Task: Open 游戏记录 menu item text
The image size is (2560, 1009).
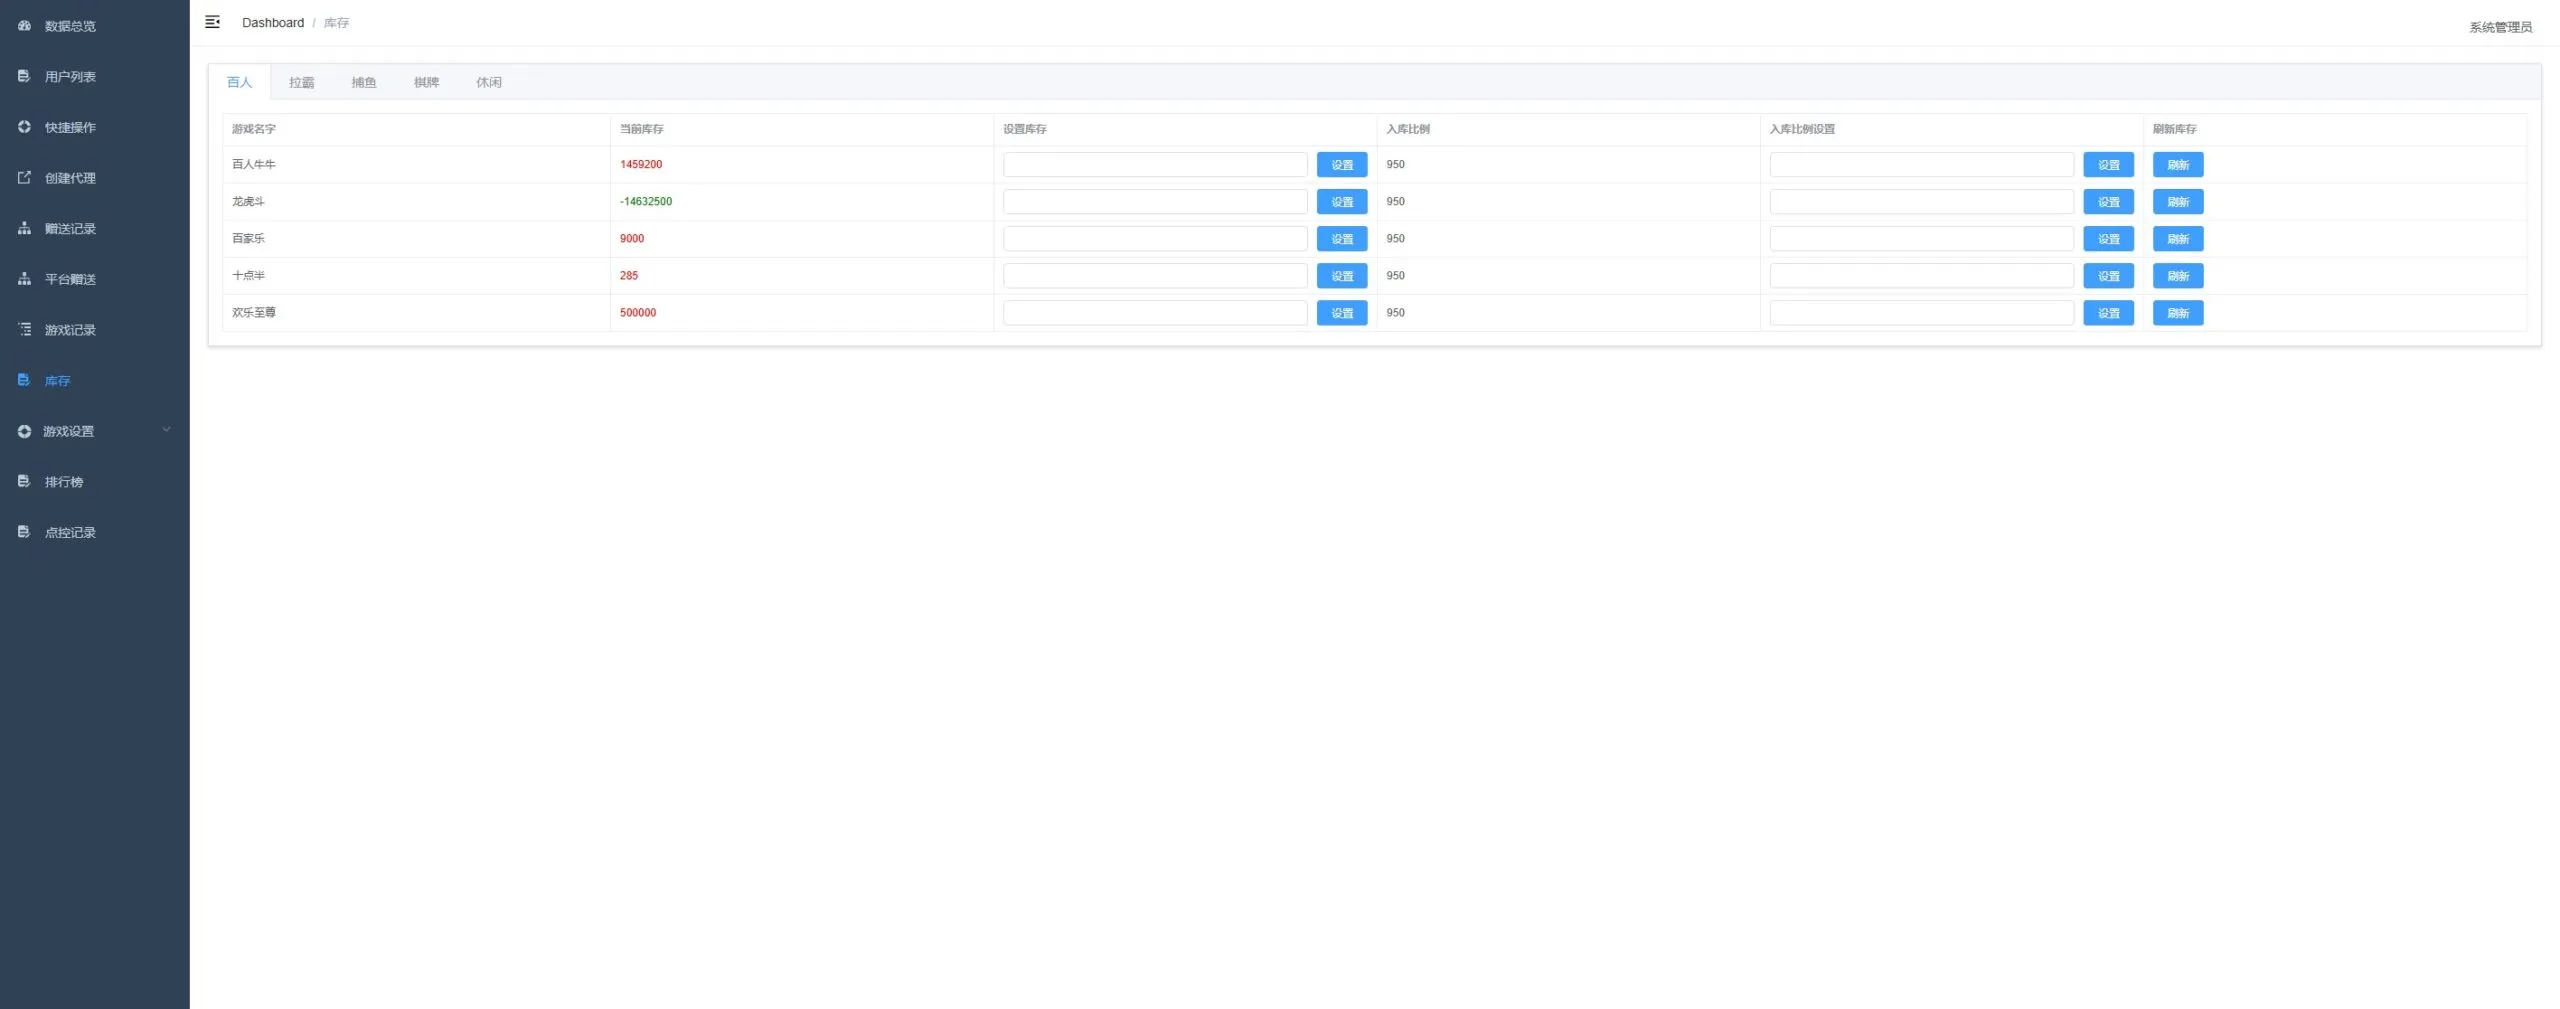Action: coord(70,329)
